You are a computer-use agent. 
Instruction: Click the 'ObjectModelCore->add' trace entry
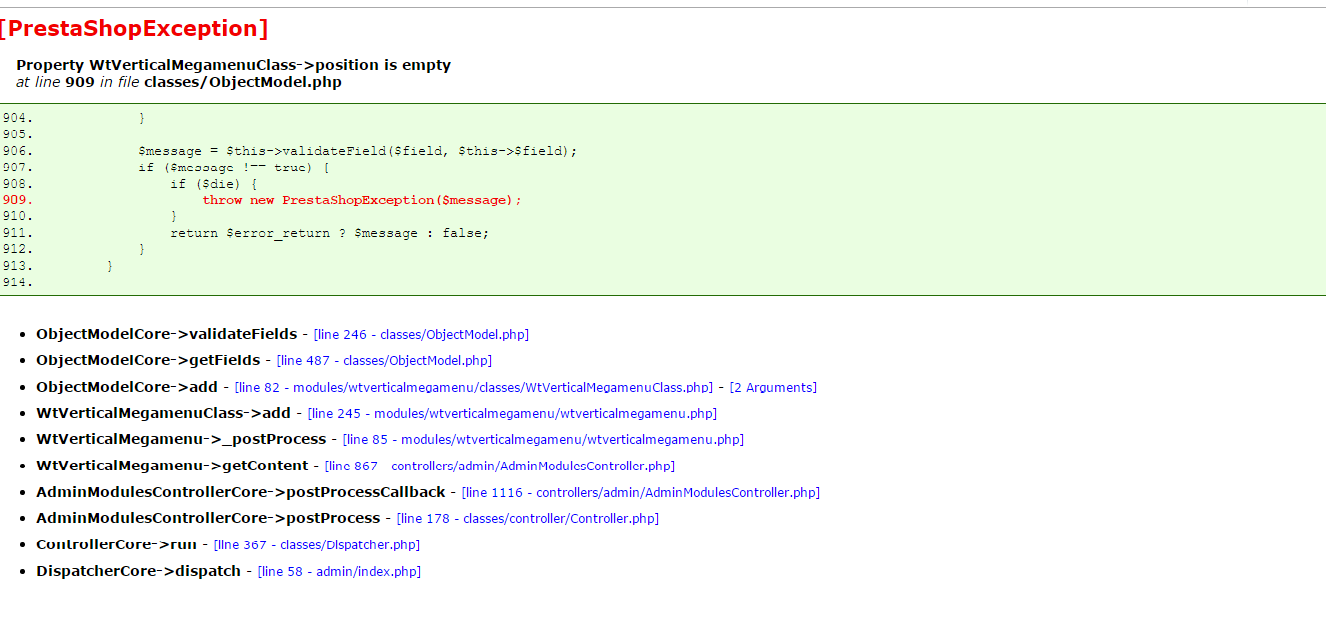[x=127, y=387]
